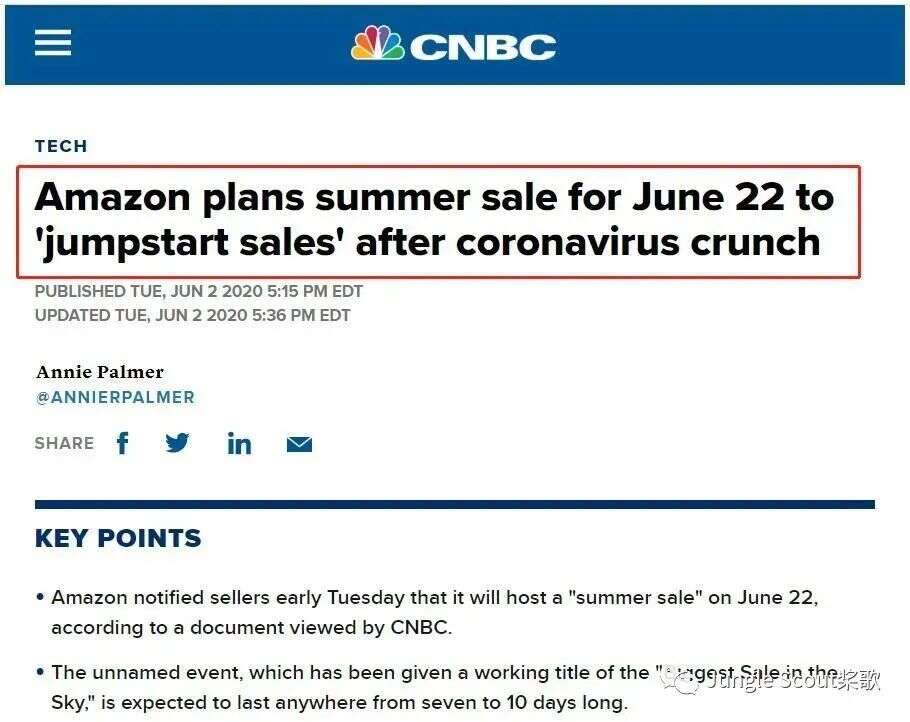The width and height of the screenshot is (910, 722).
Task: Click the CNBC wordmark text in header
Action: pos(482,46)
